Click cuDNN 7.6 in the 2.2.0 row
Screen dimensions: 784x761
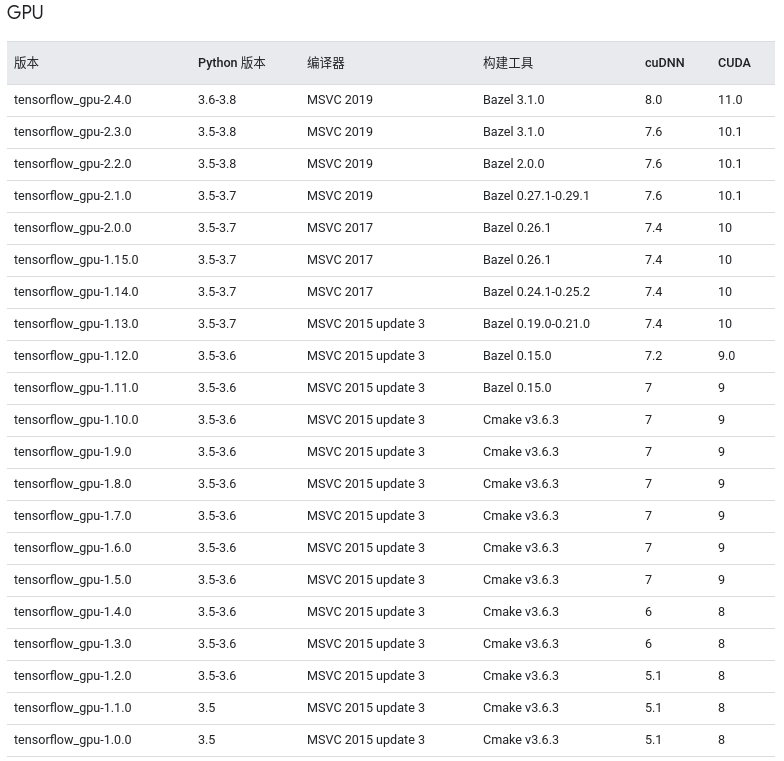tap(654, 164)
